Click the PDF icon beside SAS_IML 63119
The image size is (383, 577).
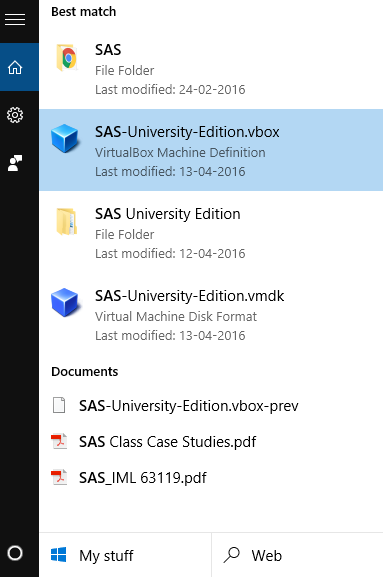[59, 478]
